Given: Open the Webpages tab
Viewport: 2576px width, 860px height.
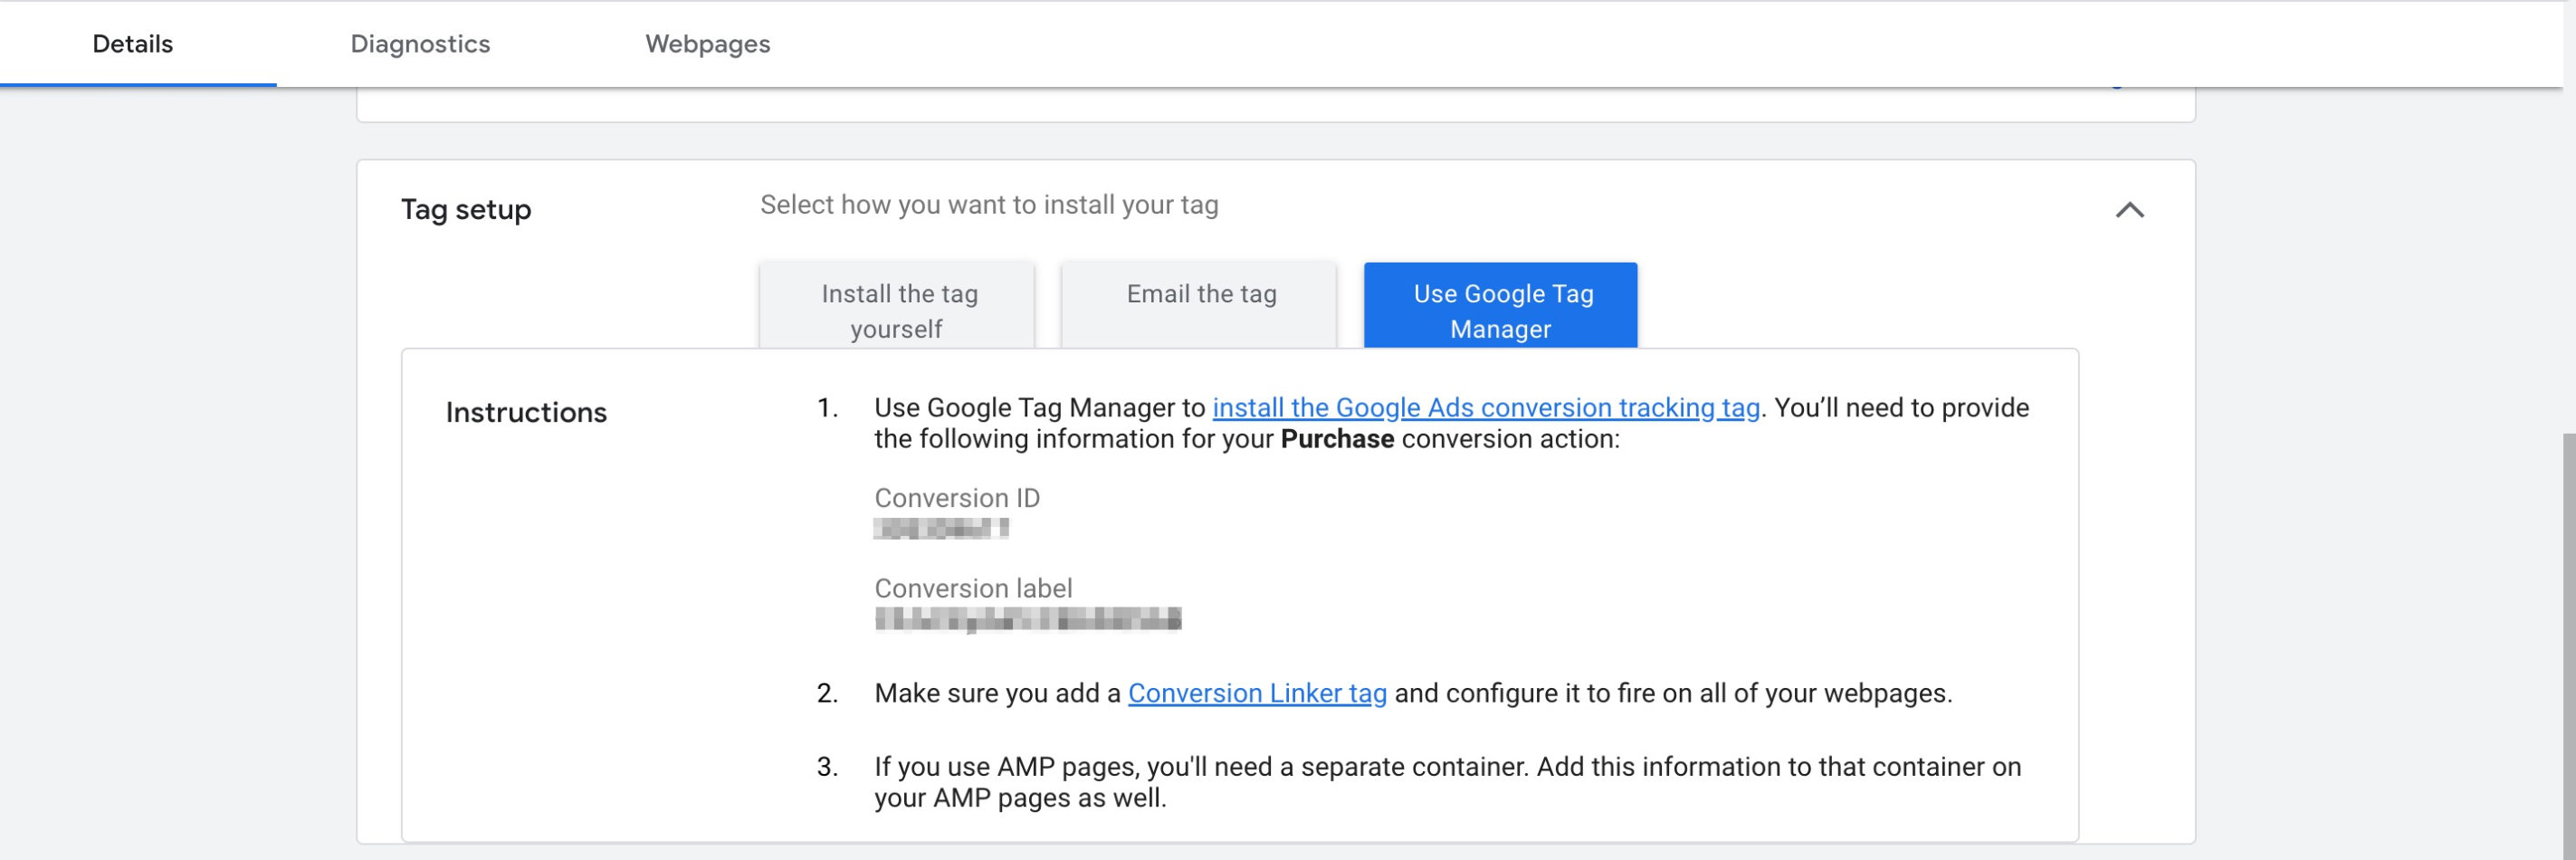Looking at the screenshot, I should coord(707,44).
